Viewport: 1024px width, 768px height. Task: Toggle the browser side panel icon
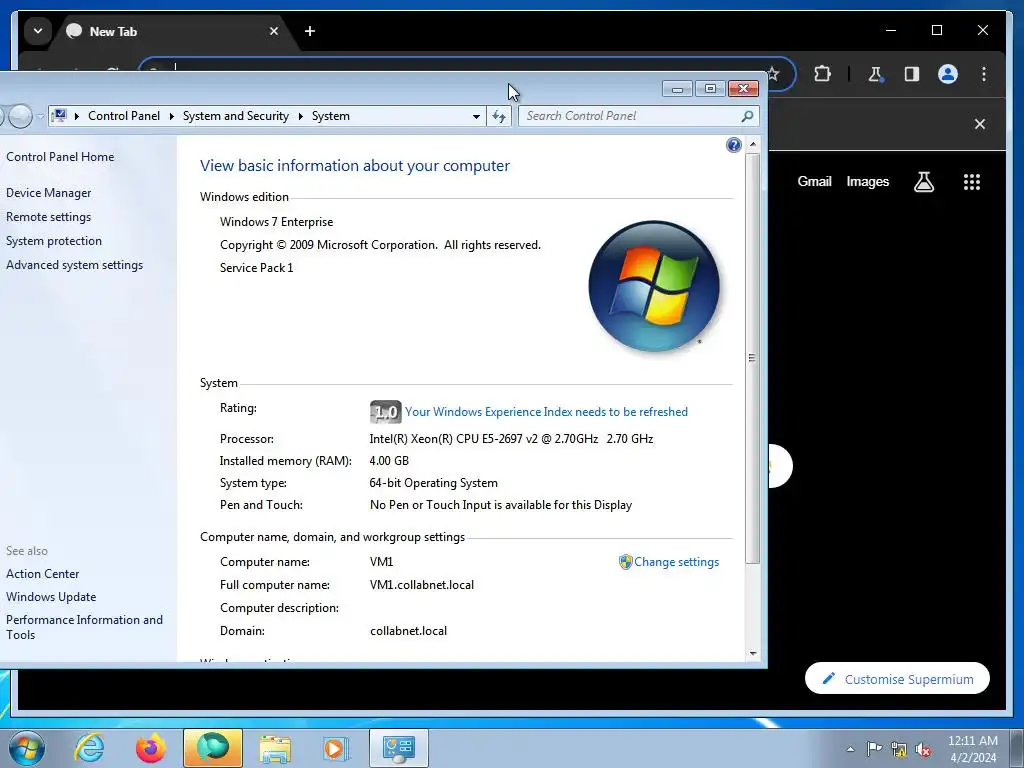tap(912, 74)
